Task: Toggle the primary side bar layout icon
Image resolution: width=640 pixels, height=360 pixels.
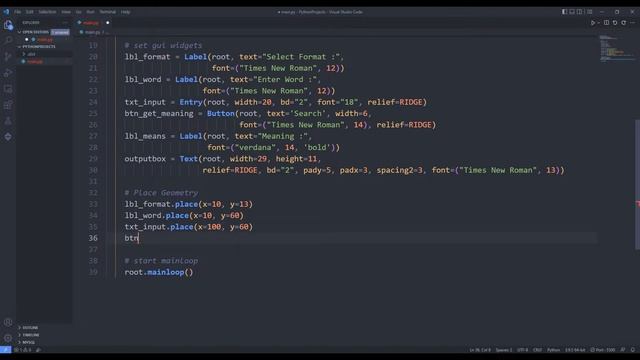Action: [564, 12]
